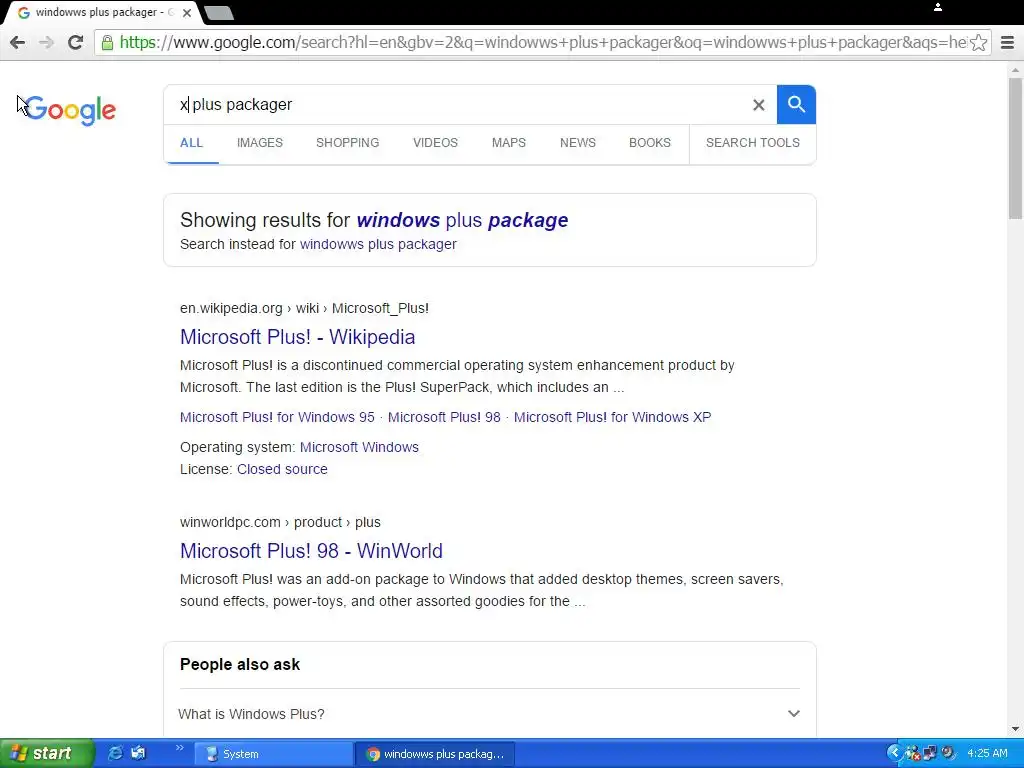The height and width of the screenshot is (768, 1024).
Task: Expand hidden system tray icons arrow
Action: tap(894, 754)
